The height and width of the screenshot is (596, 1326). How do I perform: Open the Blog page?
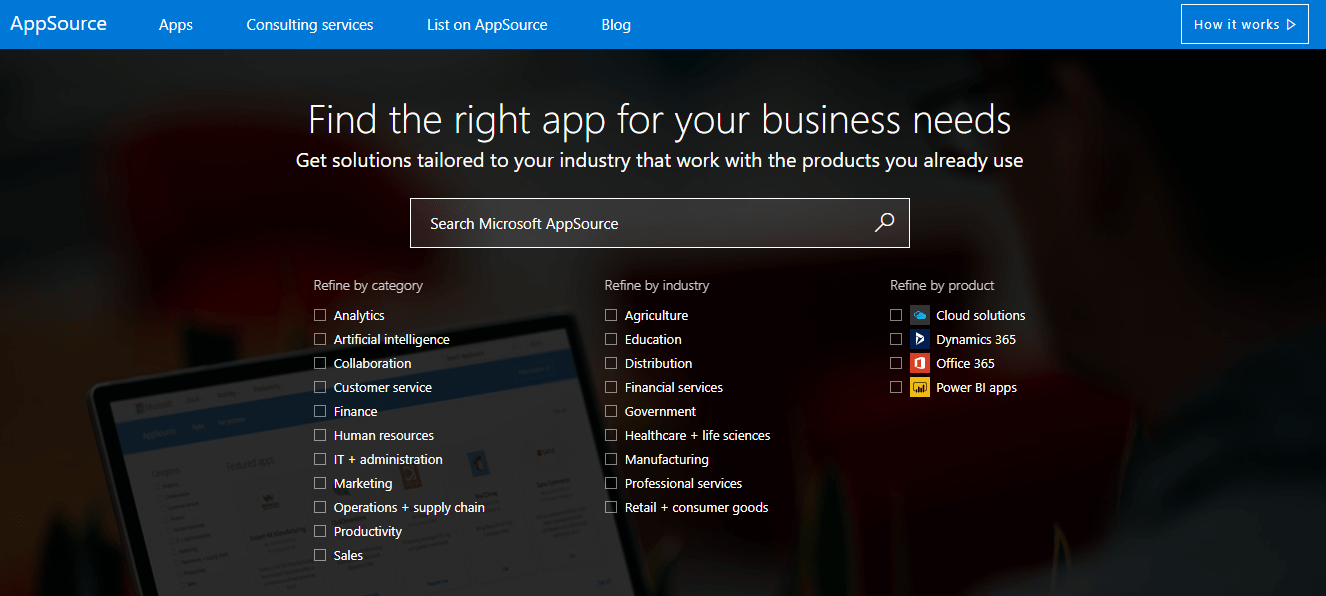coord(615,24)
